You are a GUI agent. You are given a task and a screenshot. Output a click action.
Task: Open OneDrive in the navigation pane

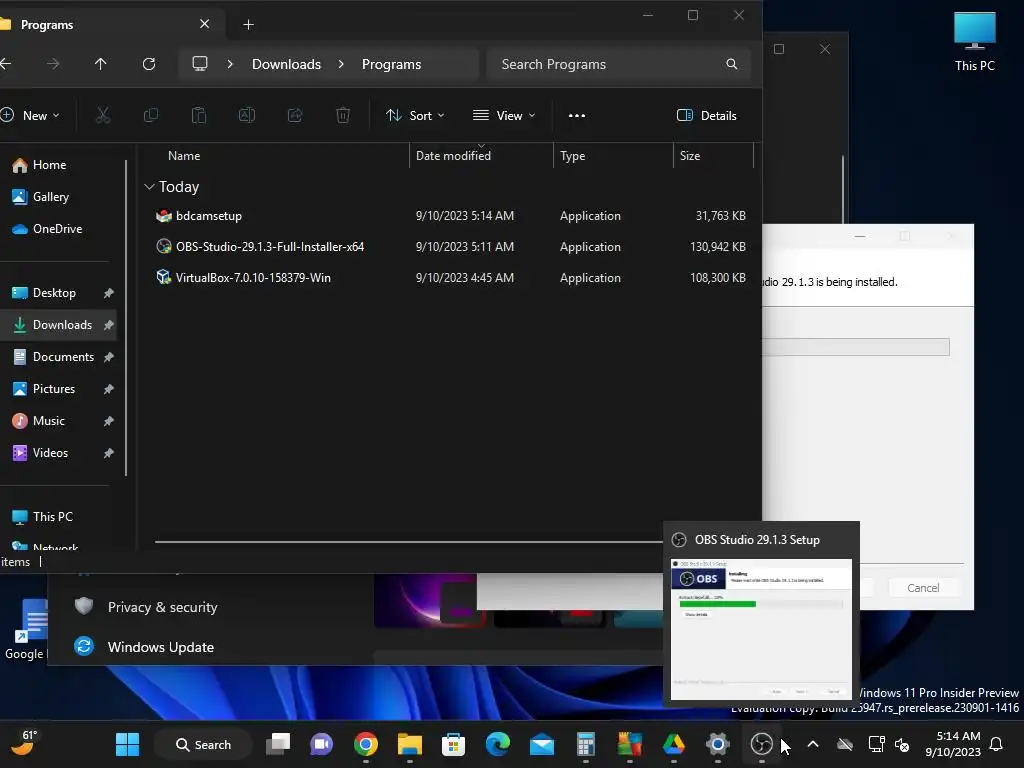(59, 229)
